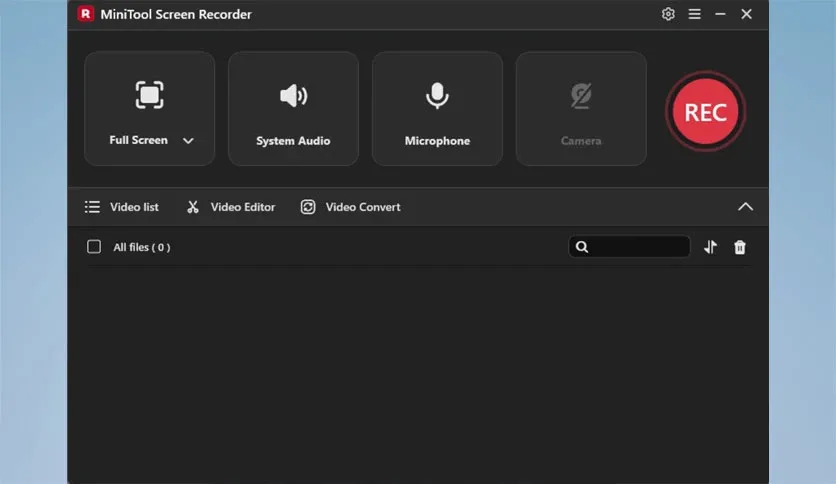Open the Video list tab
The width and height of the screenshot is (836, 484).
(122, 207)
